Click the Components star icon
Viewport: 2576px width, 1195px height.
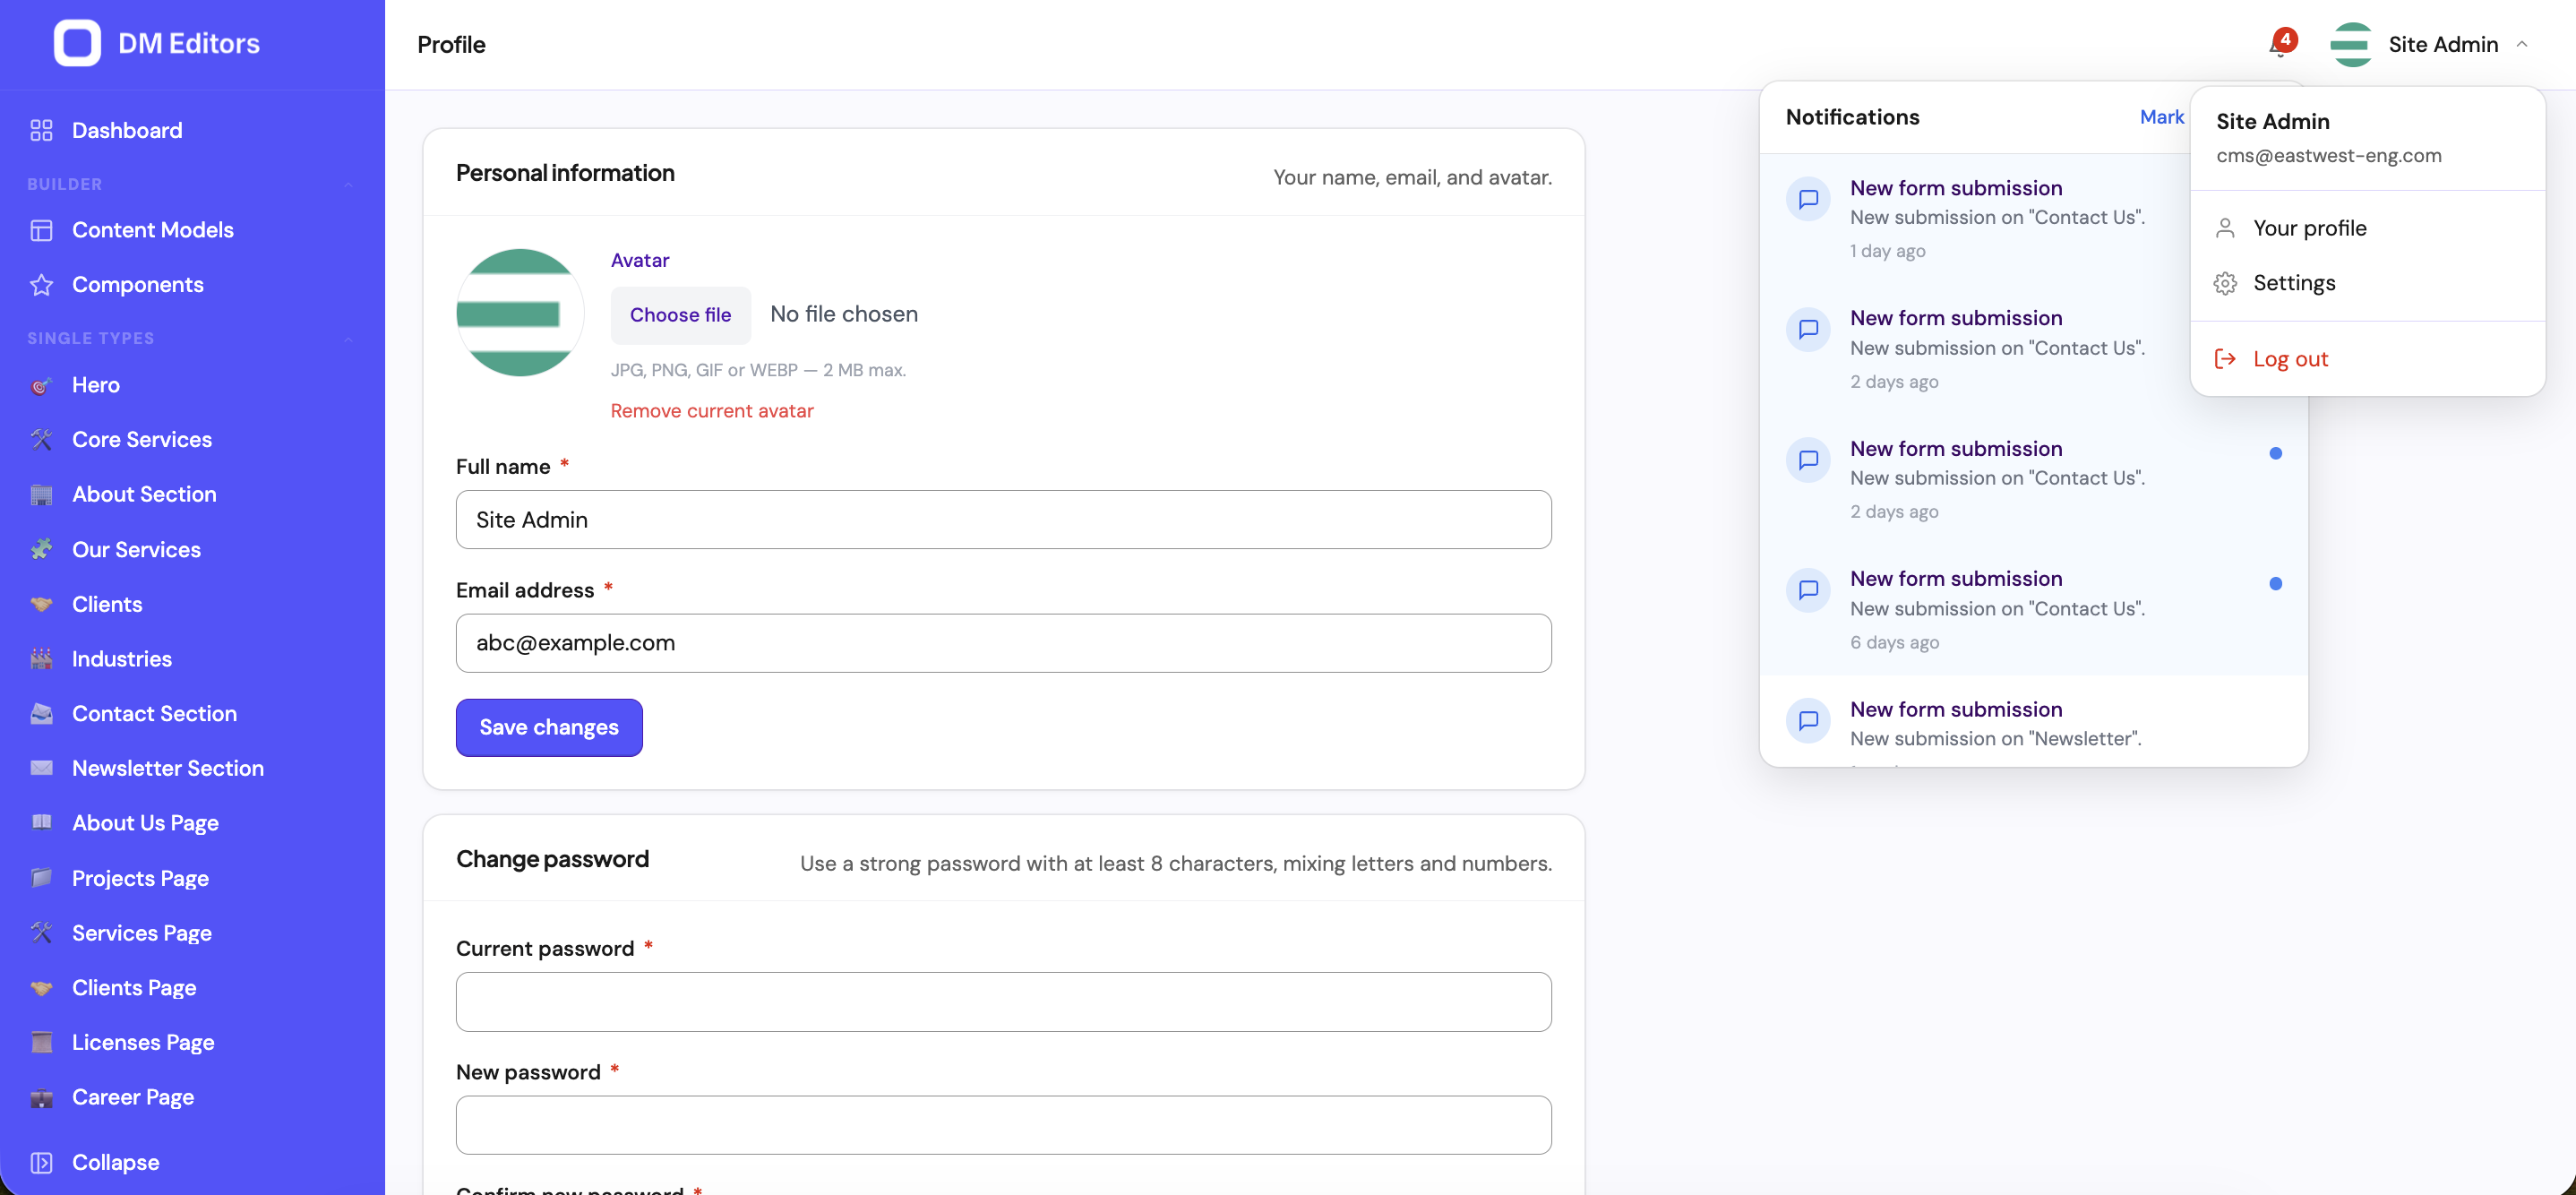[41, 285]
